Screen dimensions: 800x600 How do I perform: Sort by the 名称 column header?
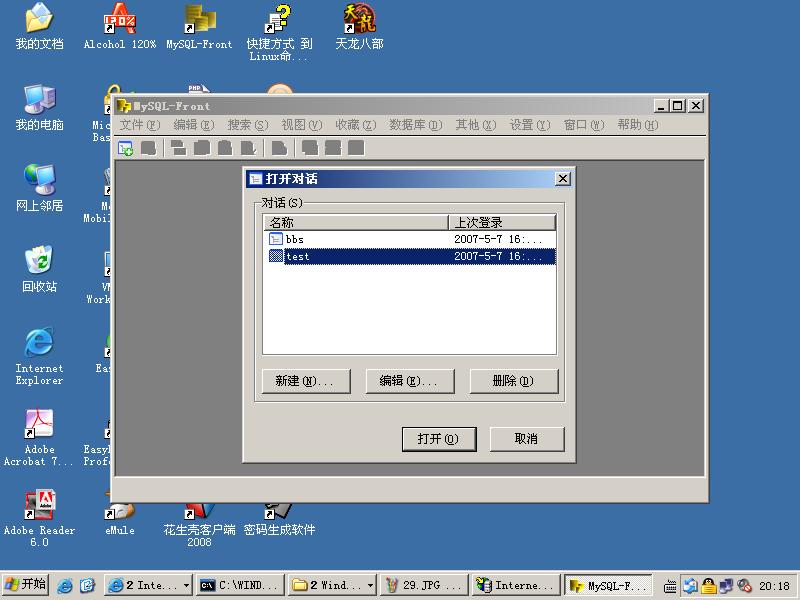(356, 222)
